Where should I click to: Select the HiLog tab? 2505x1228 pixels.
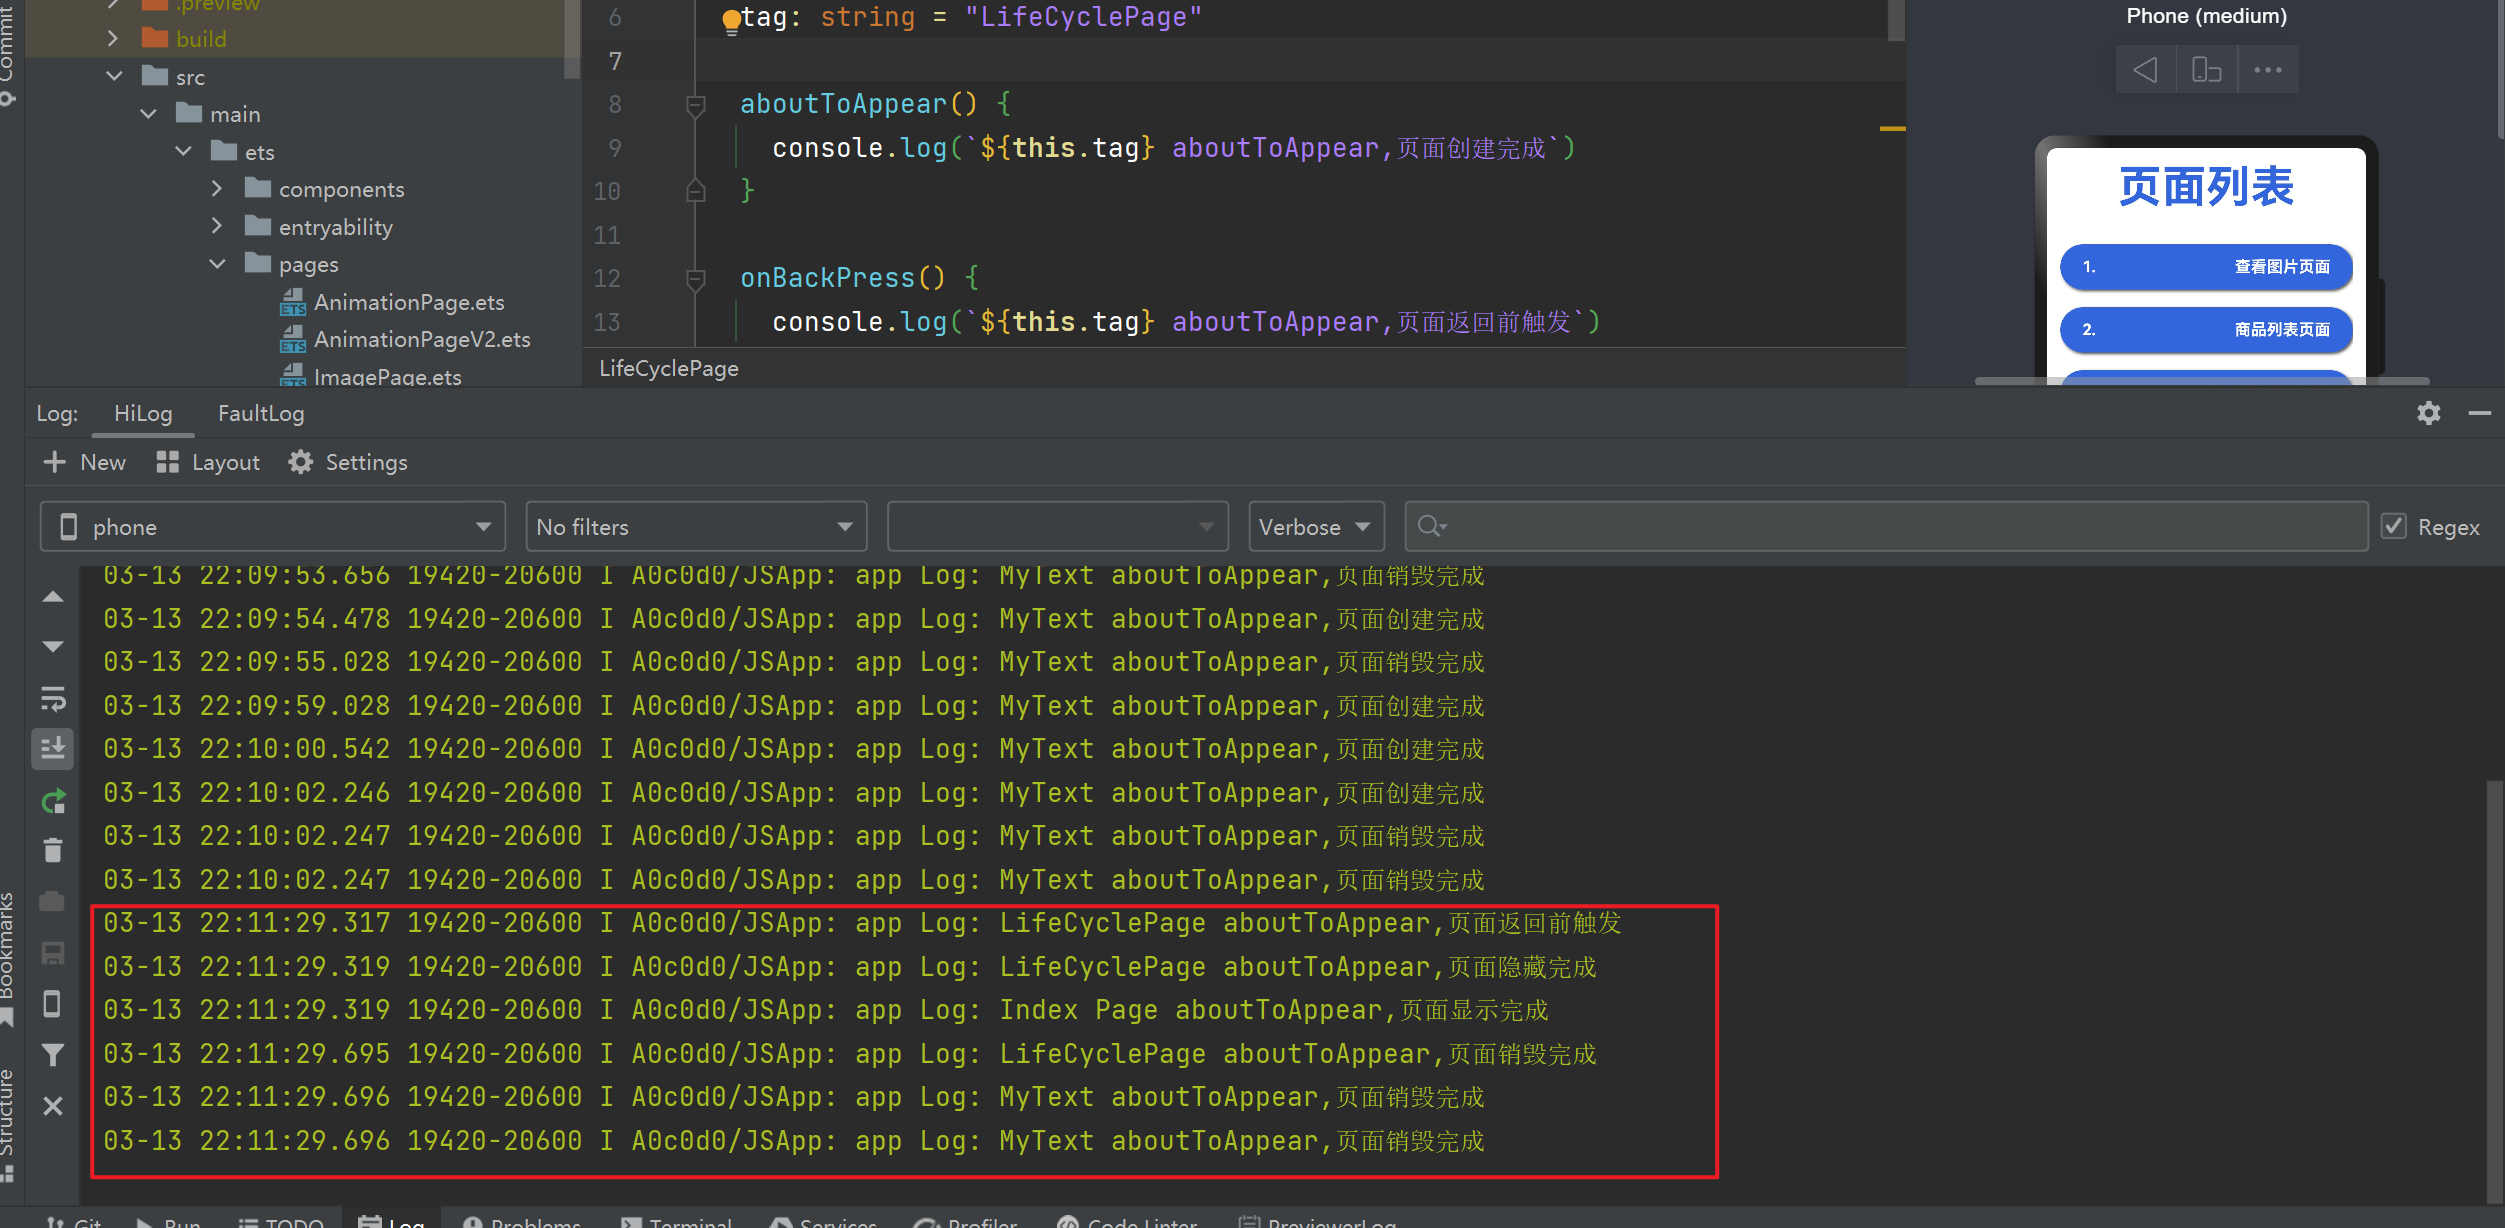pos(143,413)
